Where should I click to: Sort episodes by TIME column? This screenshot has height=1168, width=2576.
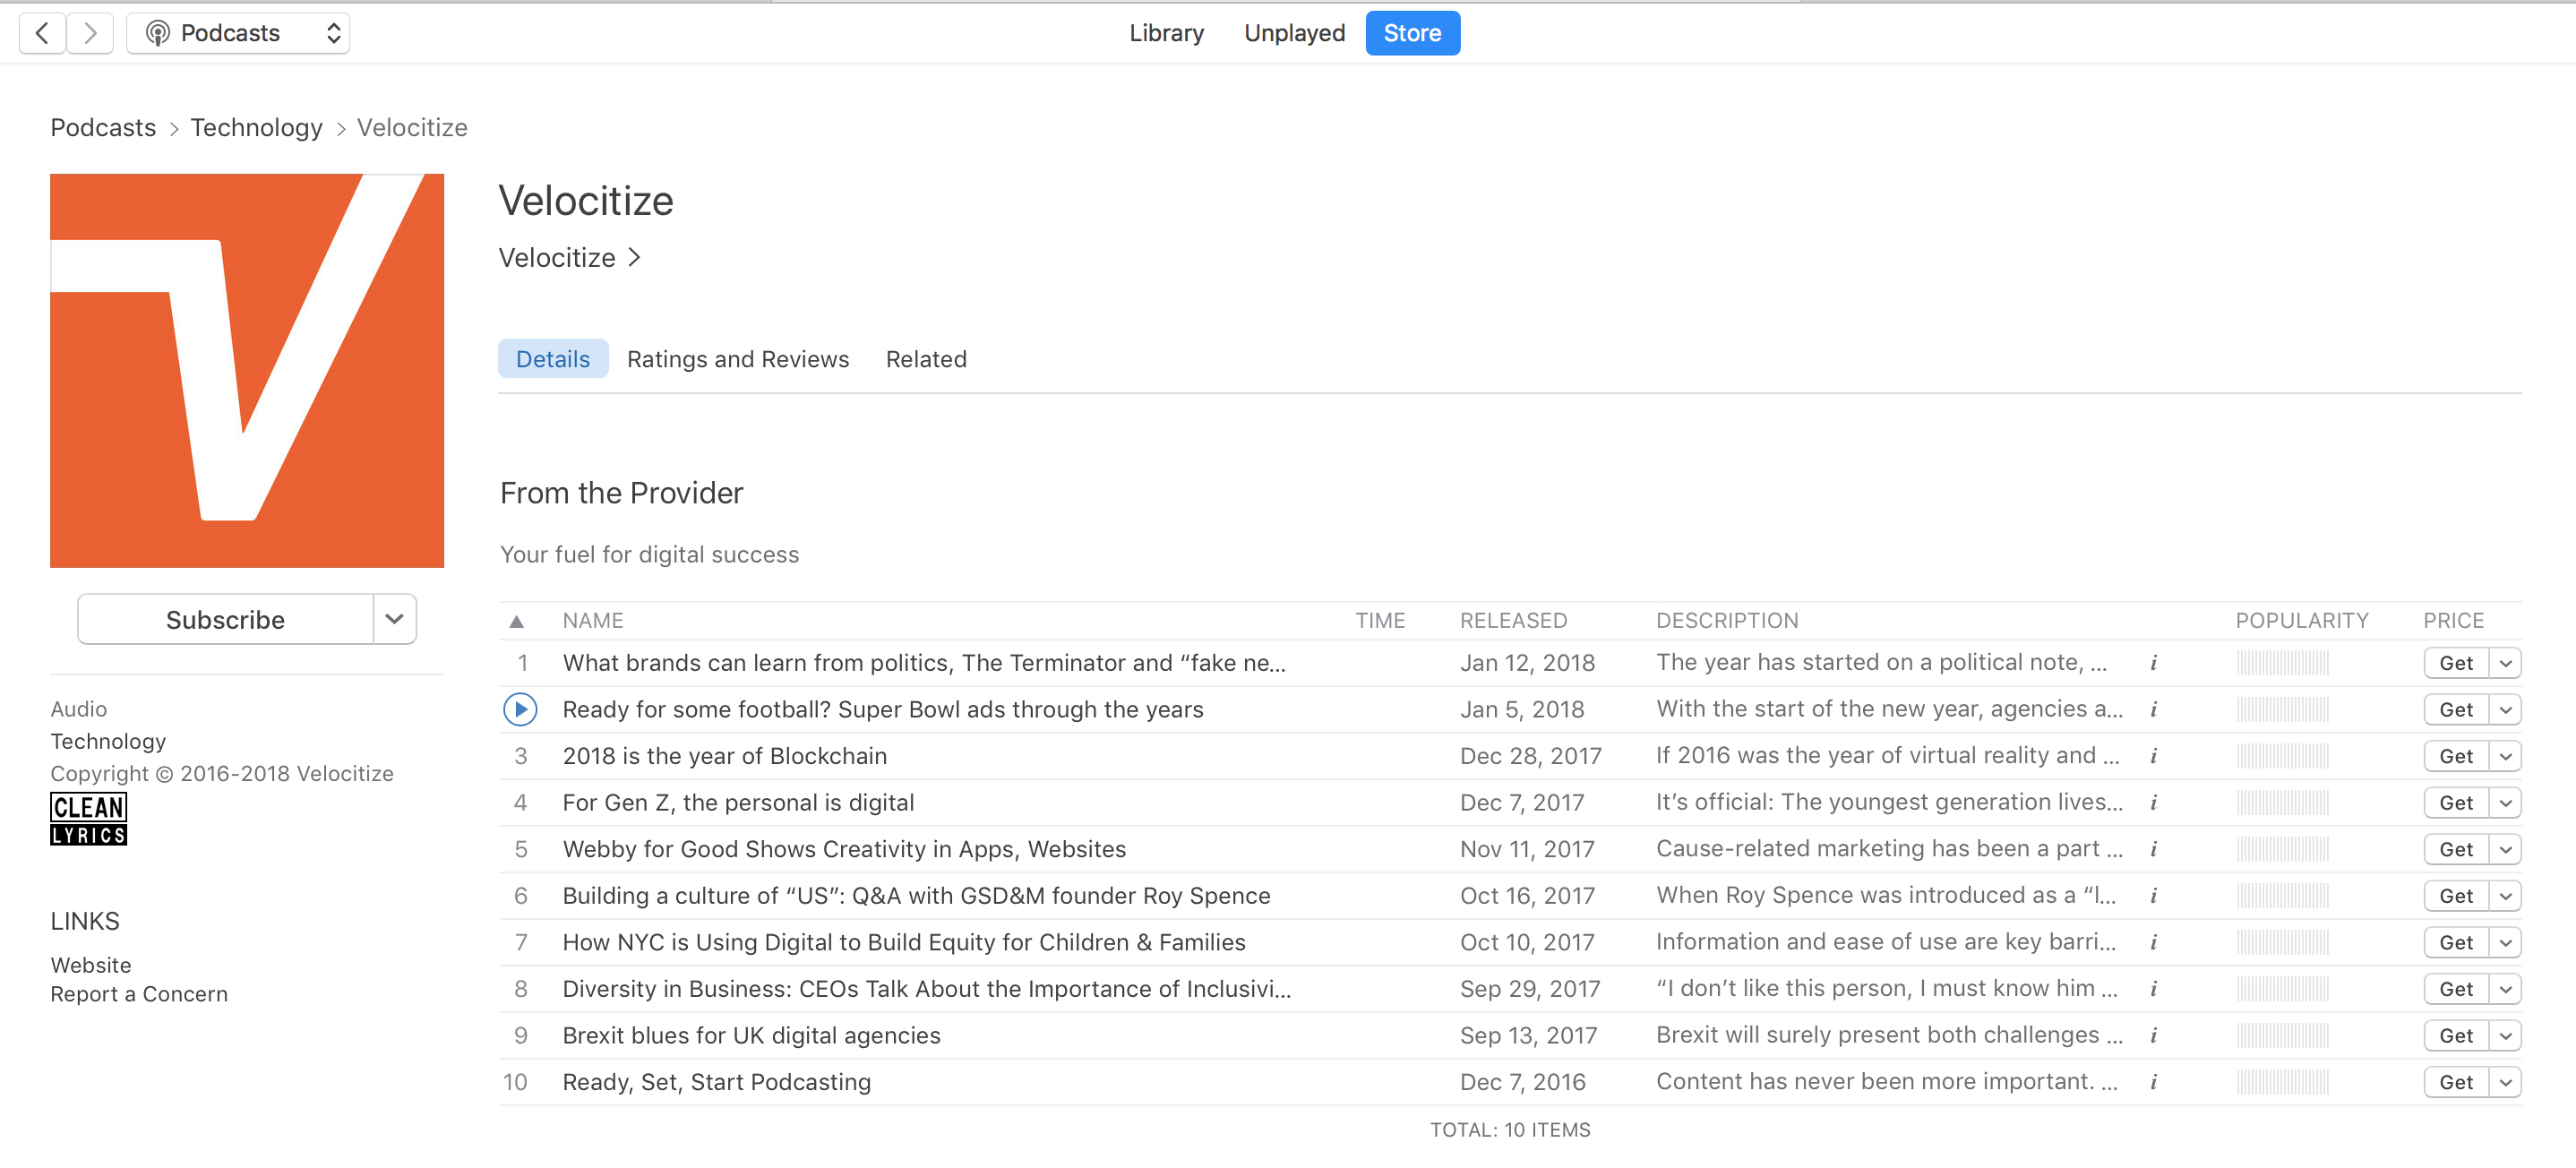pyautogui.click(x=1380, y=620)
